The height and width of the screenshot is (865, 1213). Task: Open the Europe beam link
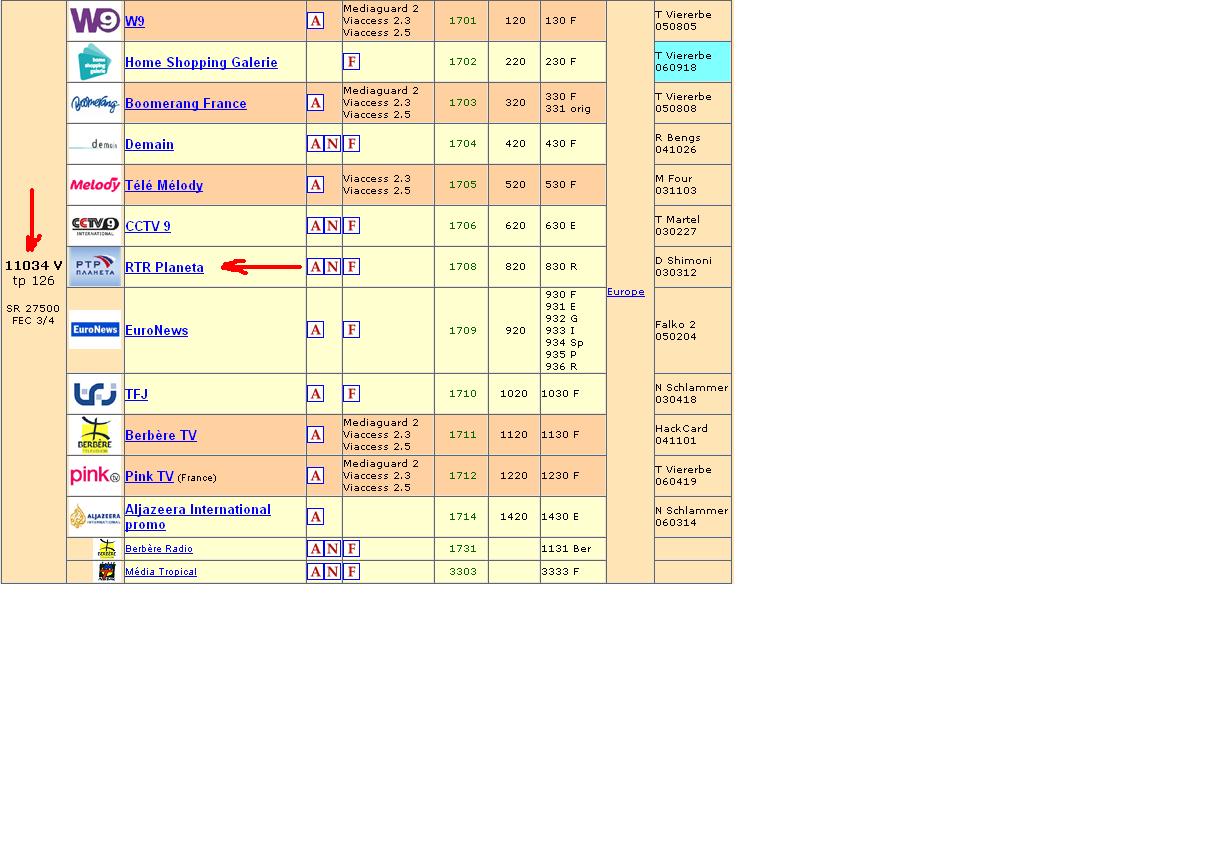point(625,292)
